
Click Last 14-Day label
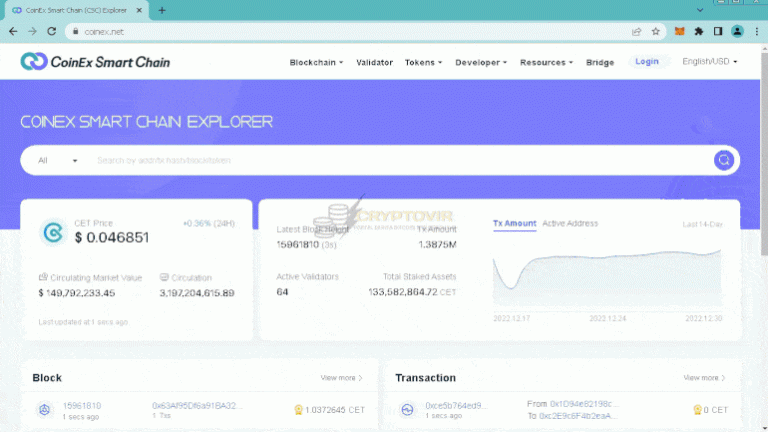click(702, 224)
